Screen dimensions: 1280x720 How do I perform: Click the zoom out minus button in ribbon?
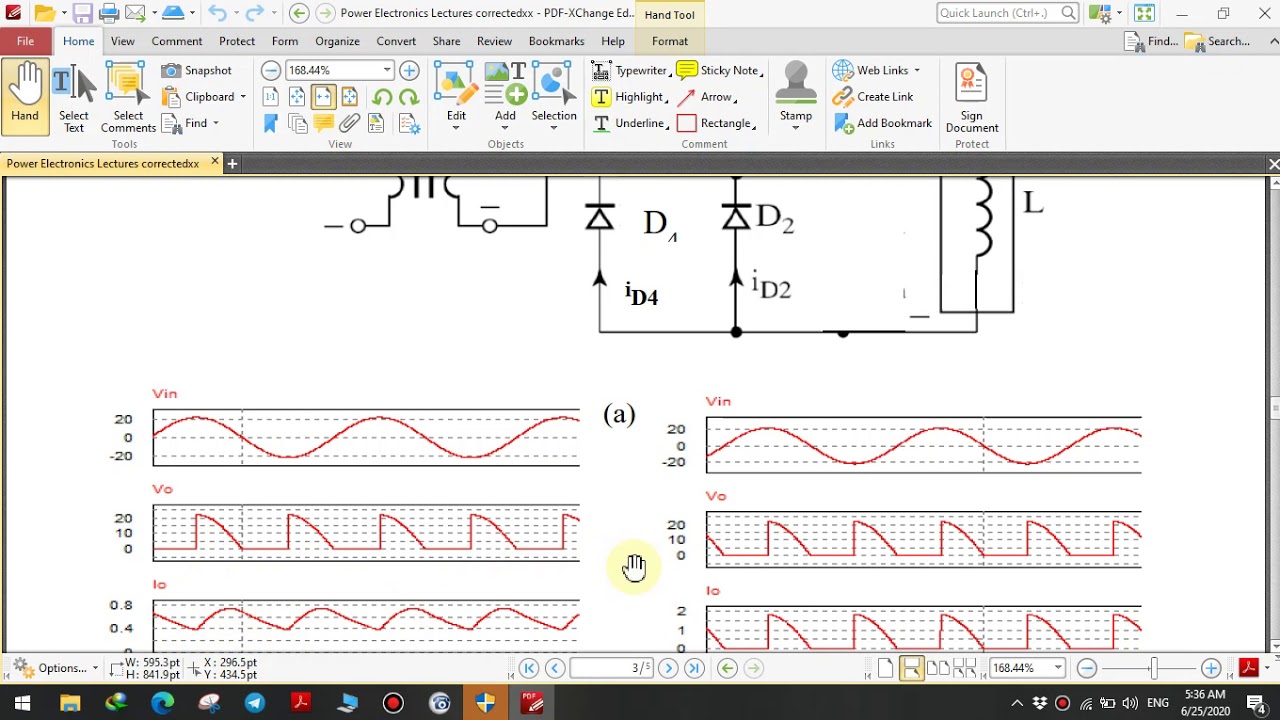pyautogui.click(x=271, y=70)
